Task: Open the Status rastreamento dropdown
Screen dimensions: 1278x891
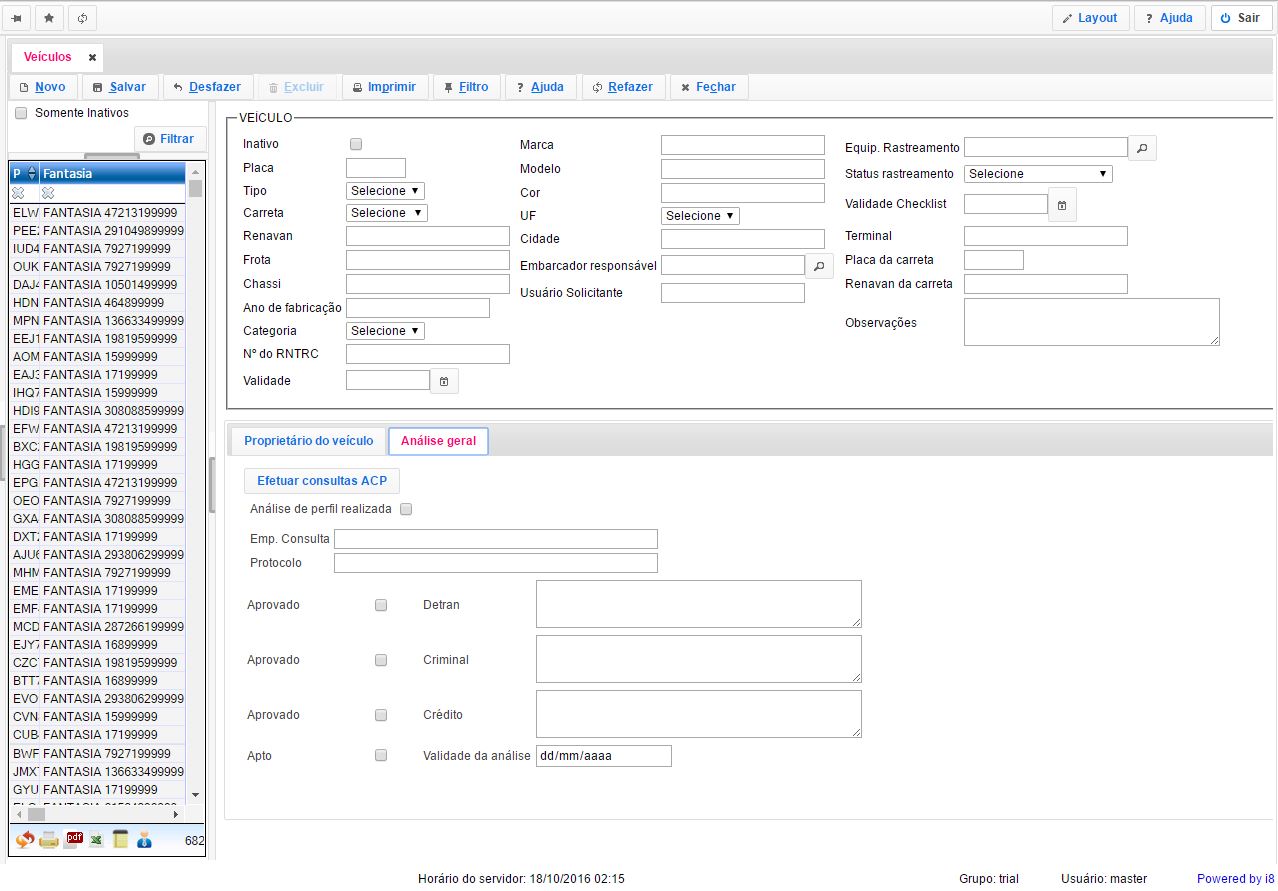Action: tap(1038, 173)
